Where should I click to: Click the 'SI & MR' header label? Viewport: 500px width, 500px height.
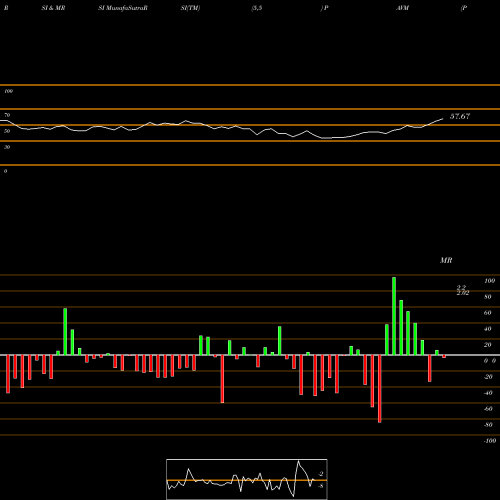pos(53,8)
